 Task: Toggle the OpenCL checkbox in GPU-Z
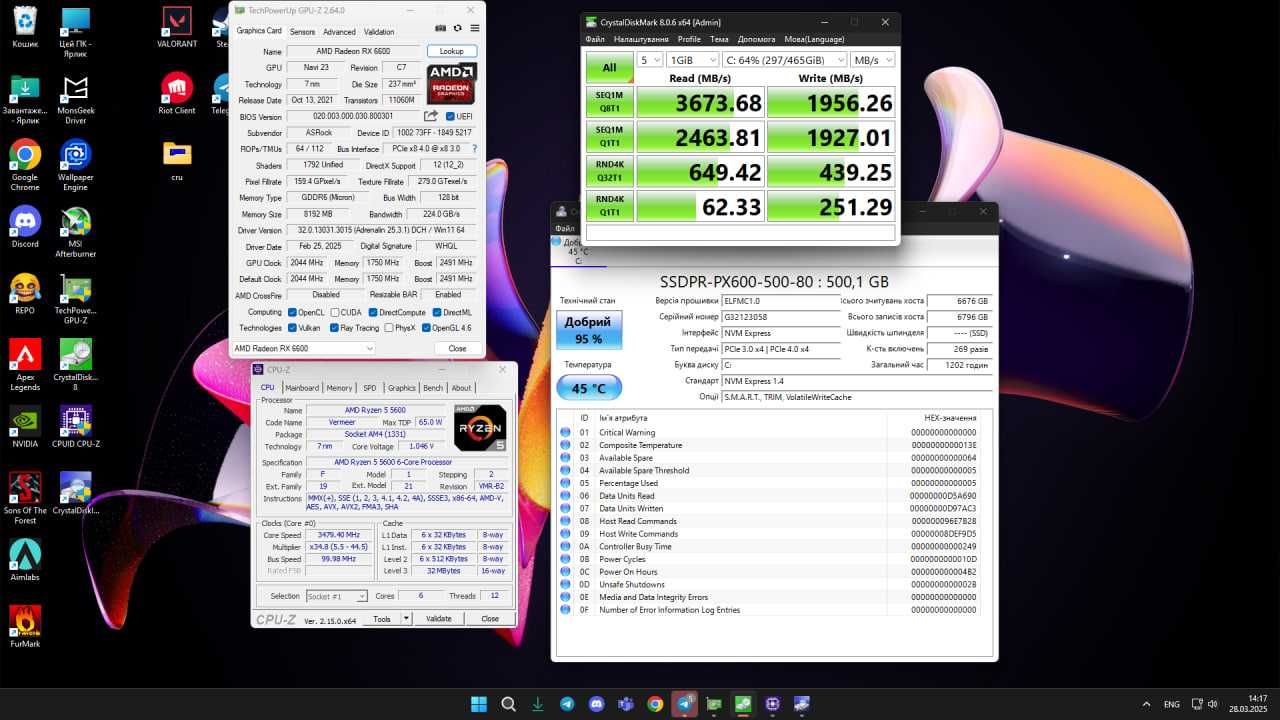[292, 312]
